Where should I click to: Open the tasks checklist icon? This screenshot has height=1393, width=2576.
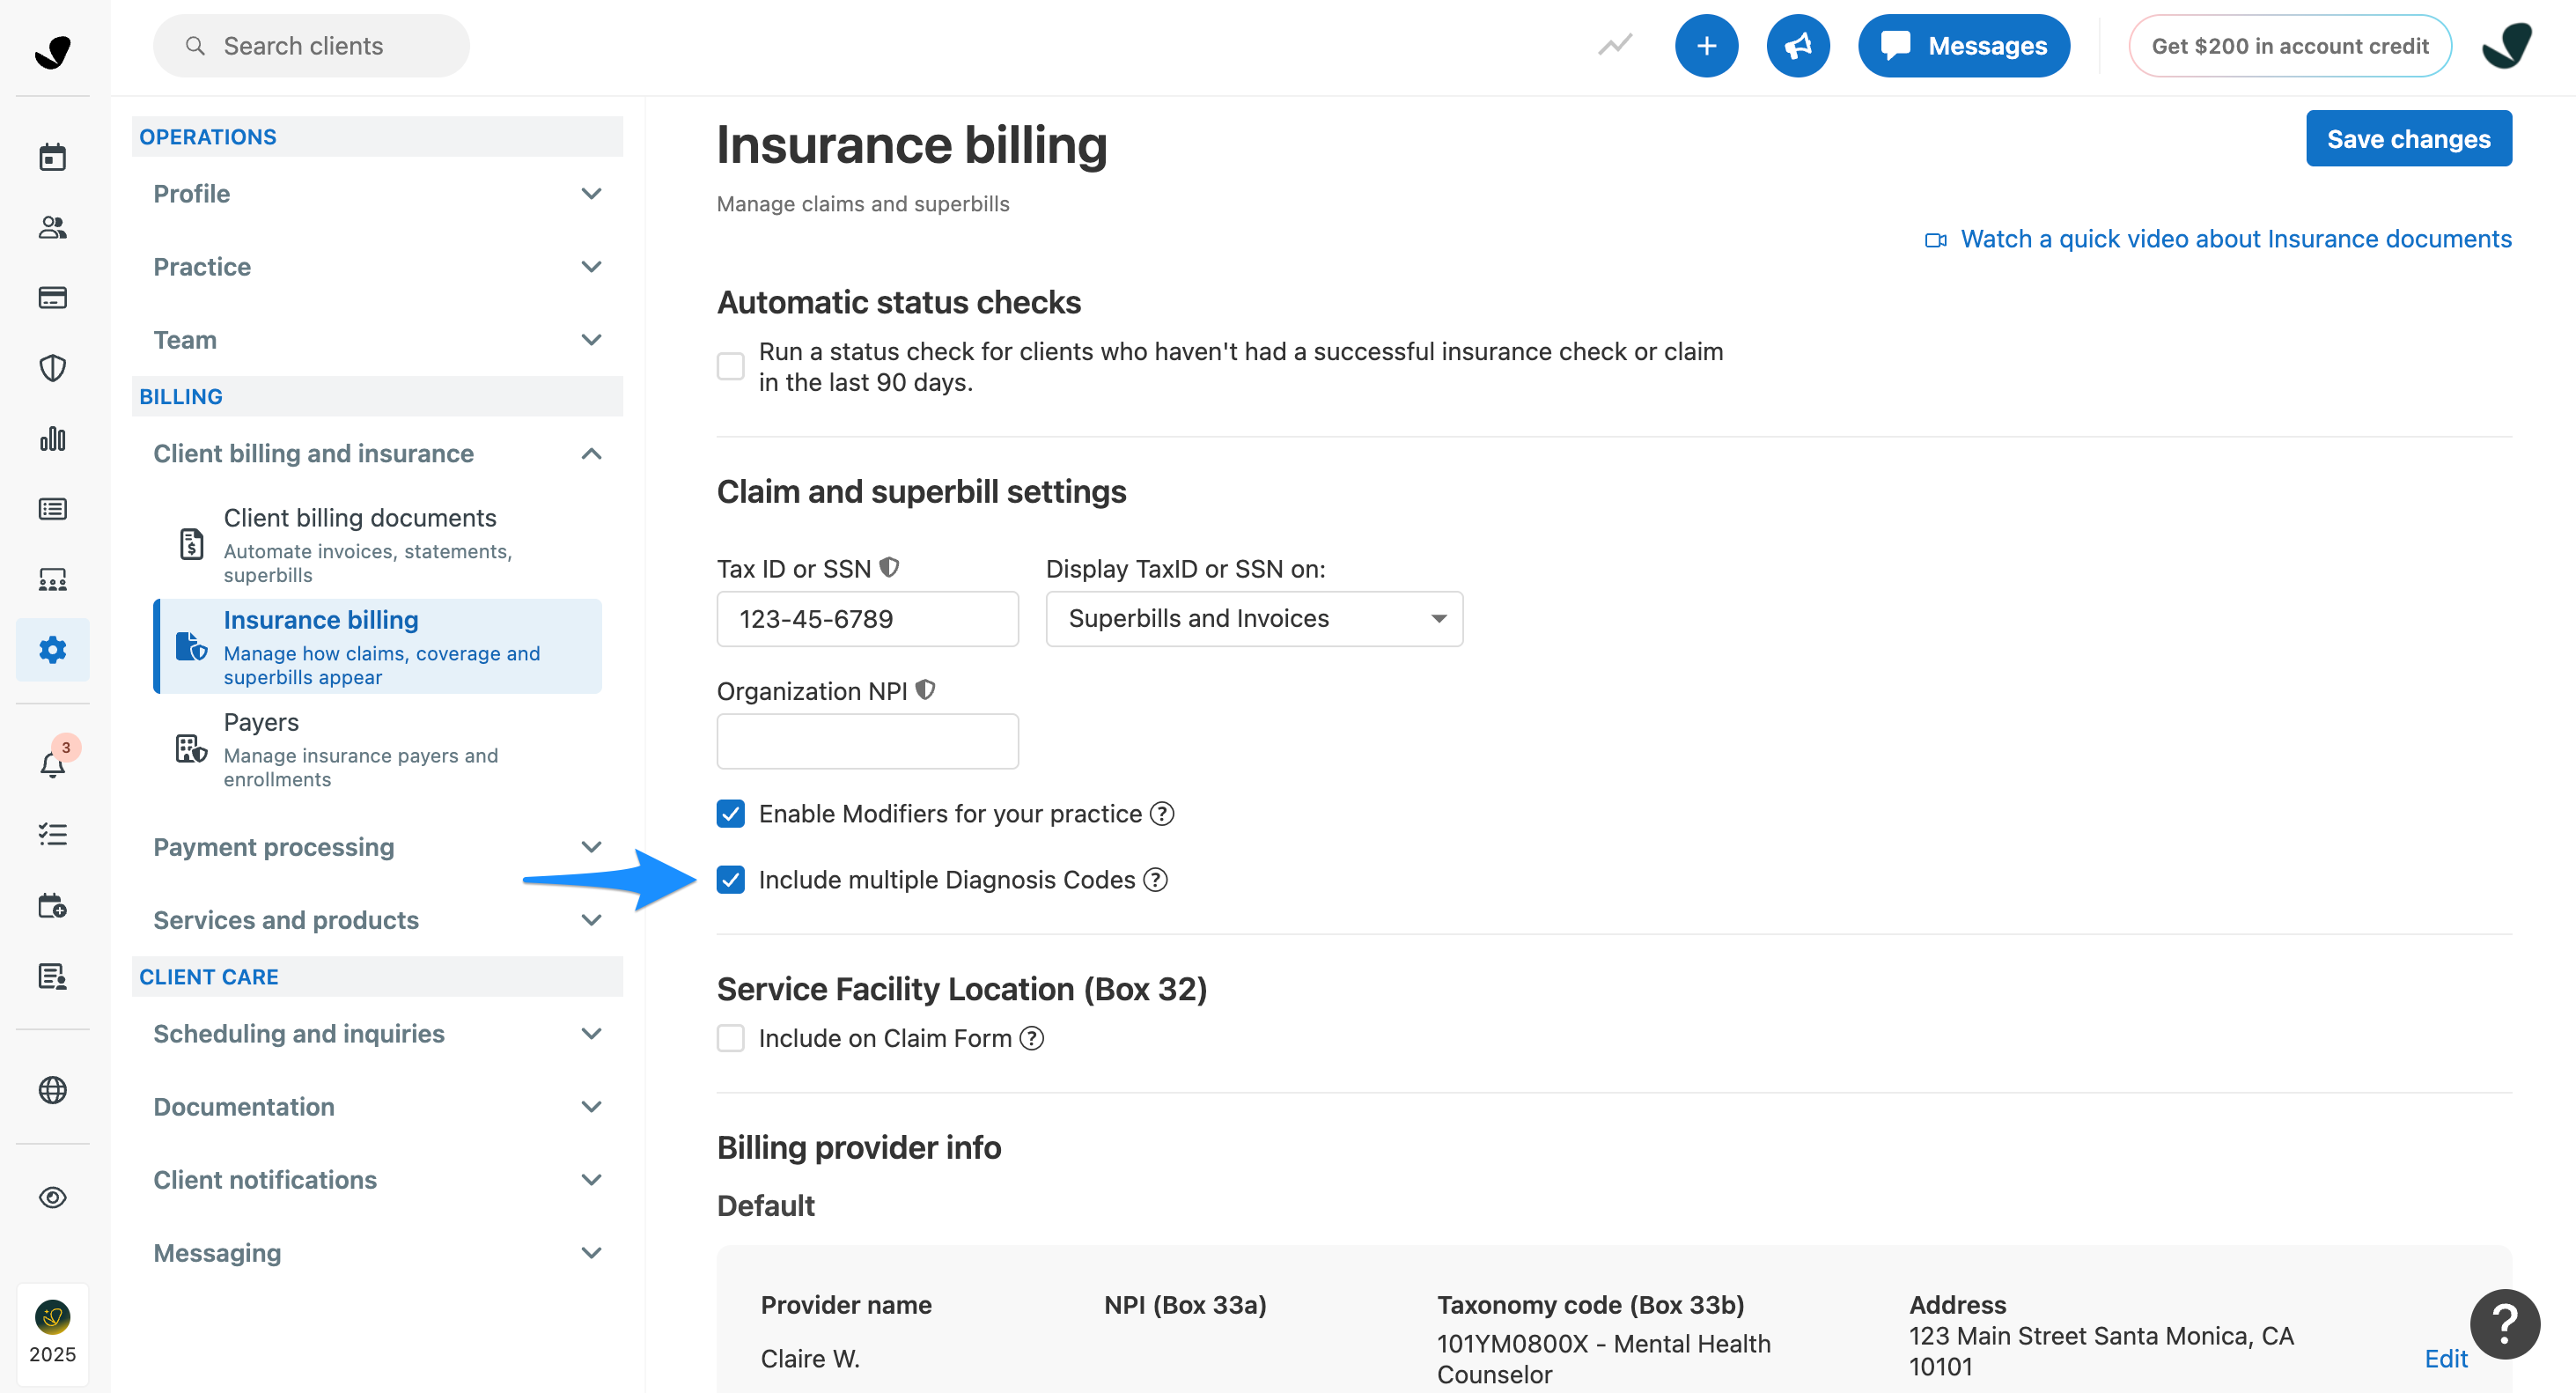(52, 834)
